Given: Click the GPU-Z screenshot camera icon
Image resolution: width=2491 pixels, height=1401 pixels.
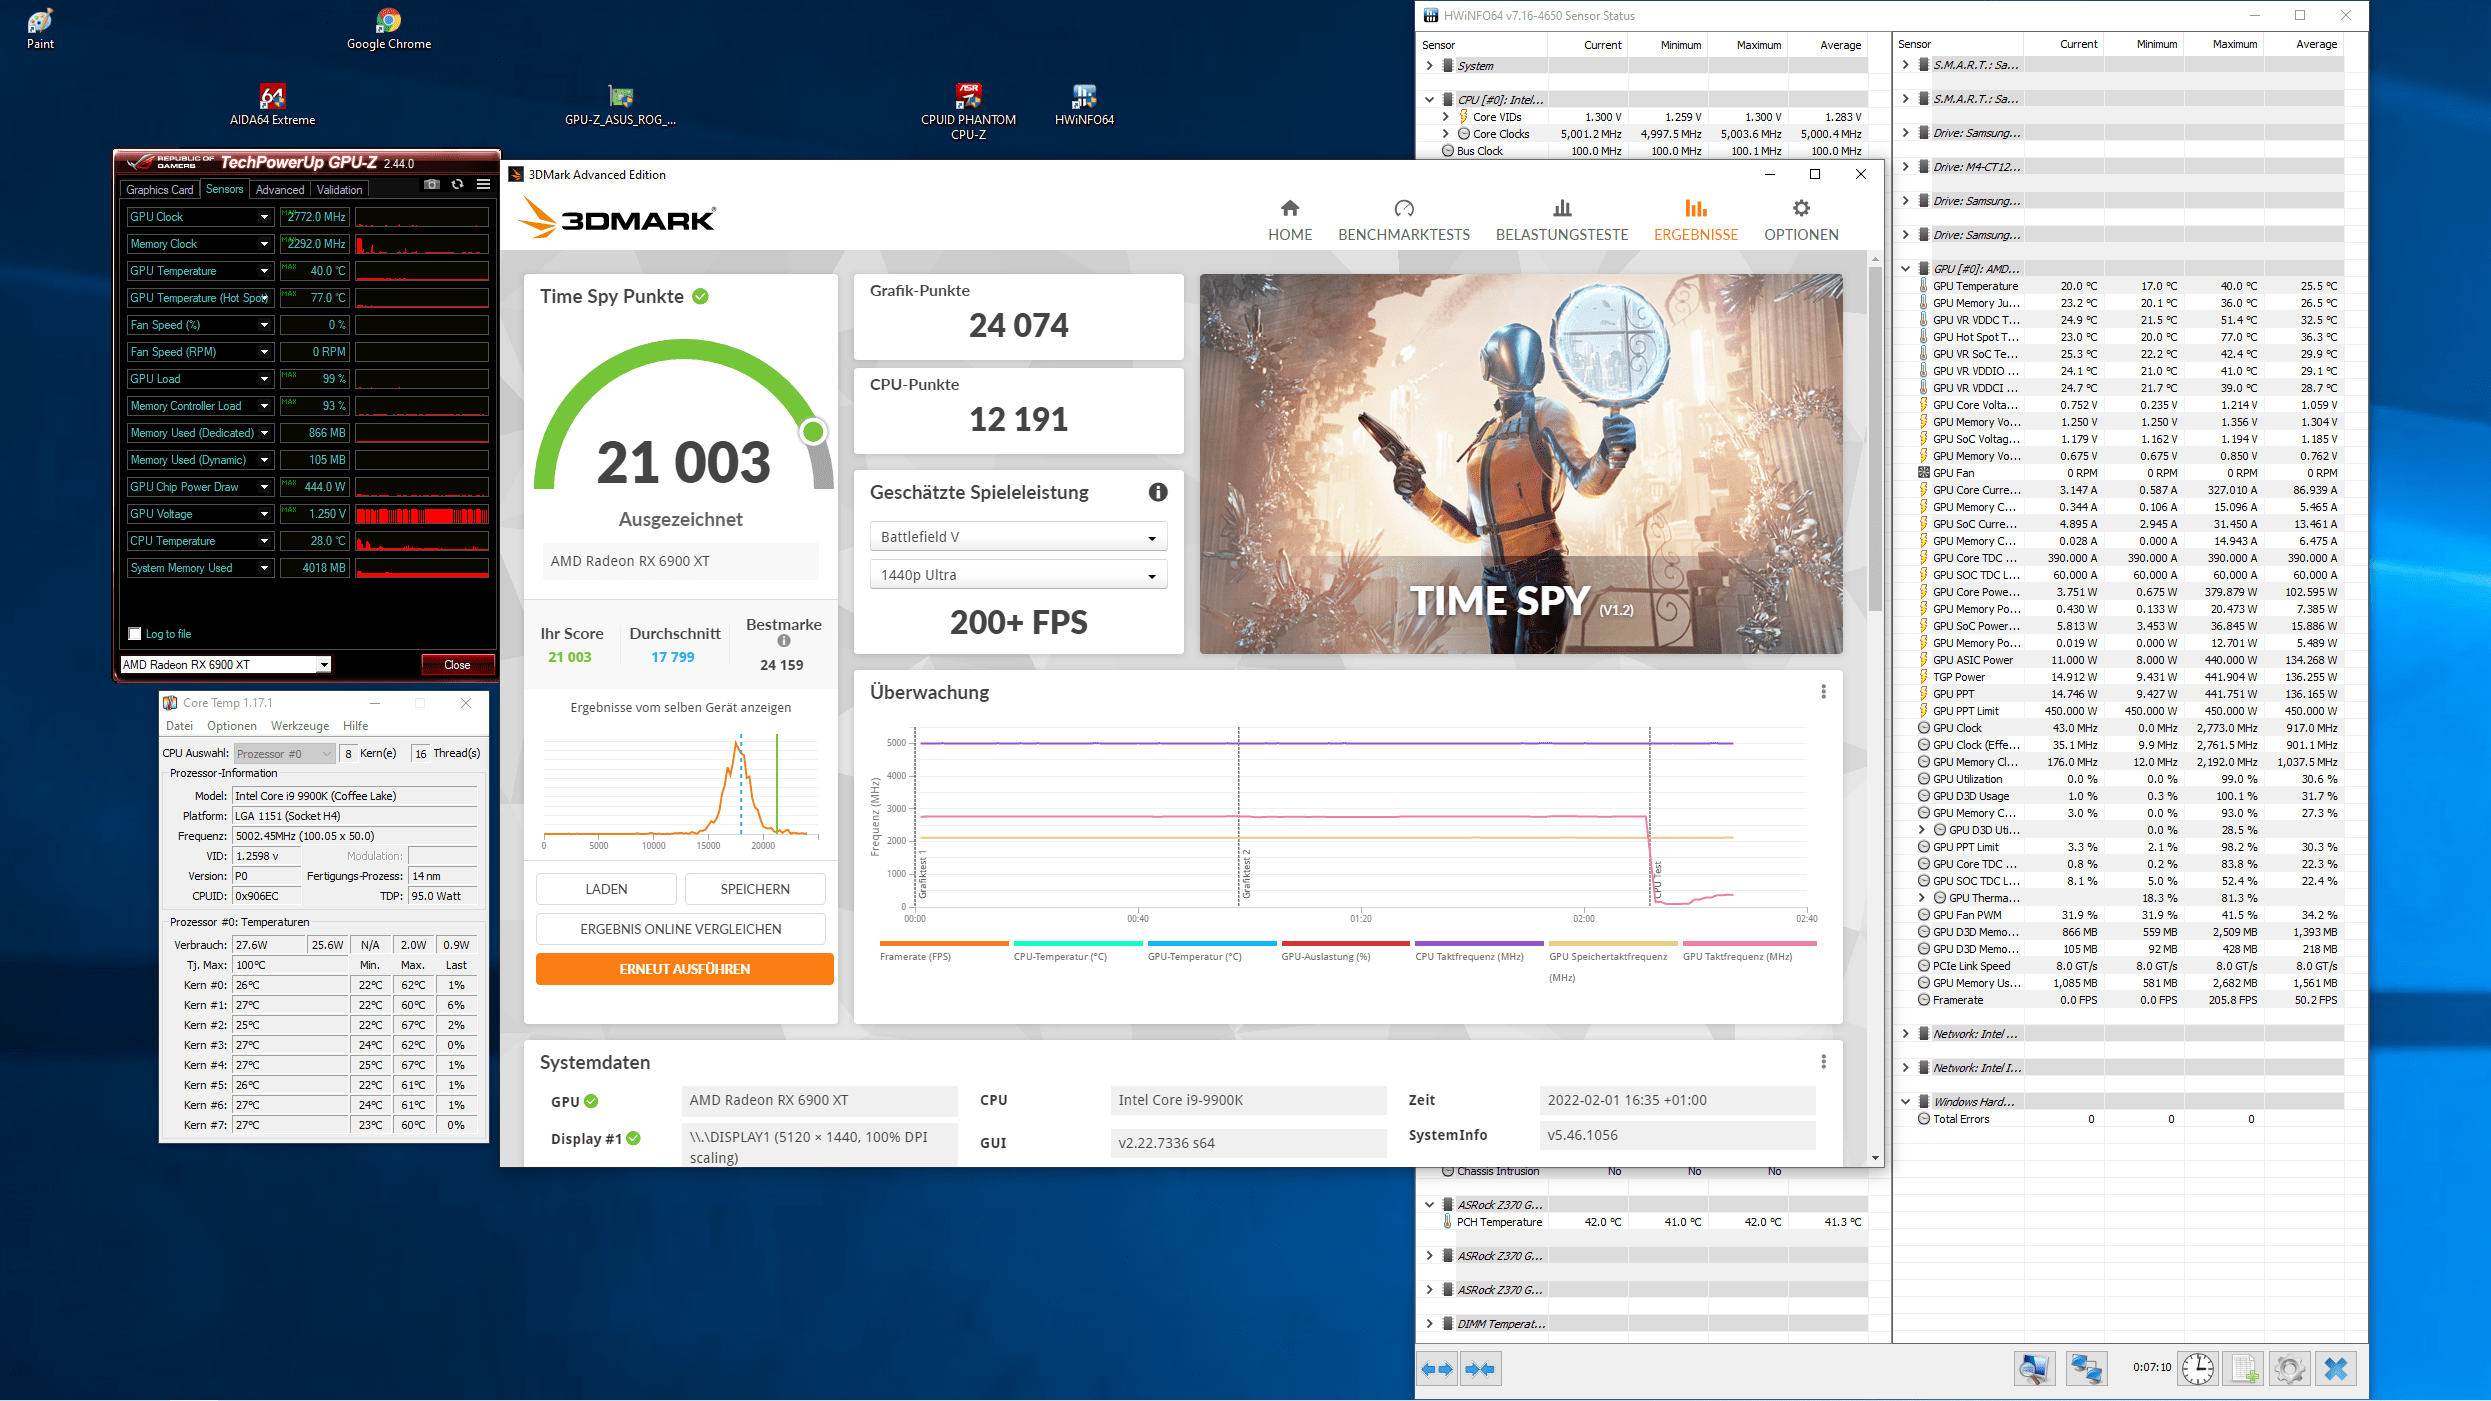Looking at the screenshot, I should 432,185.
